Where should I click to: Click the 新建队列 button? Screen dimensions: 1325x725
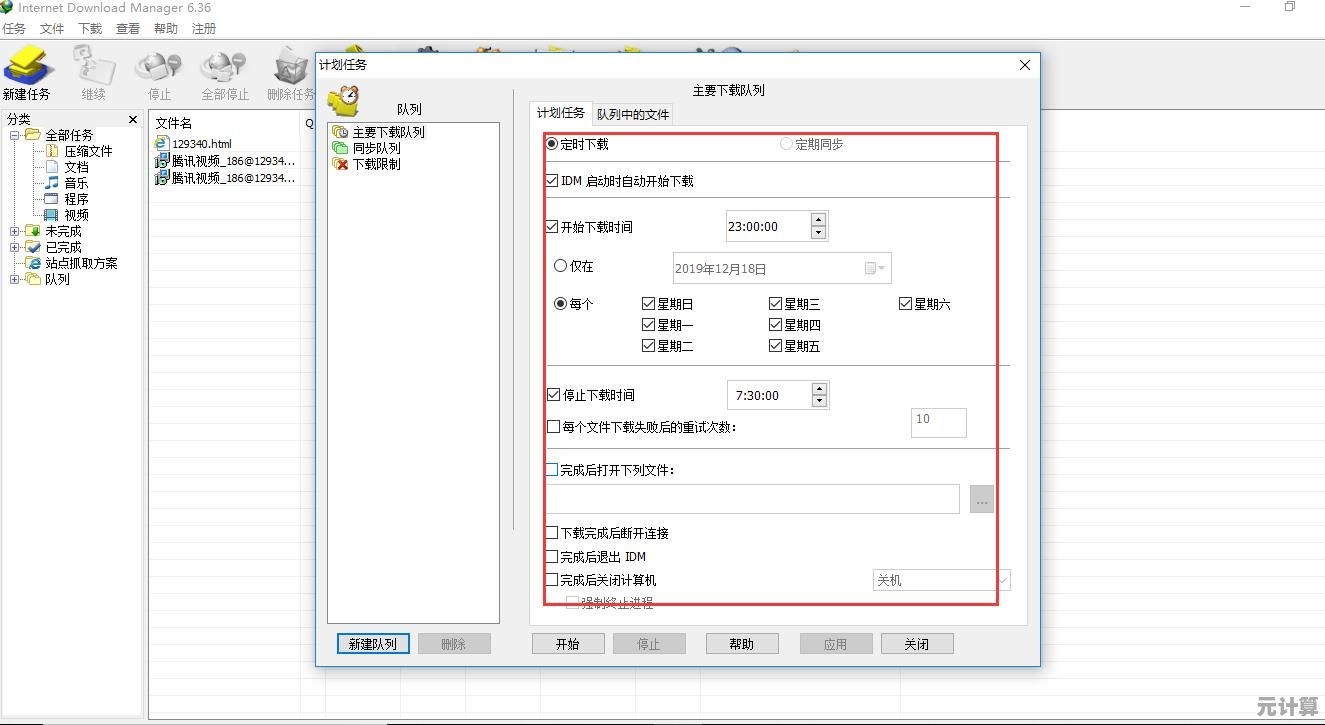point(372,644)
